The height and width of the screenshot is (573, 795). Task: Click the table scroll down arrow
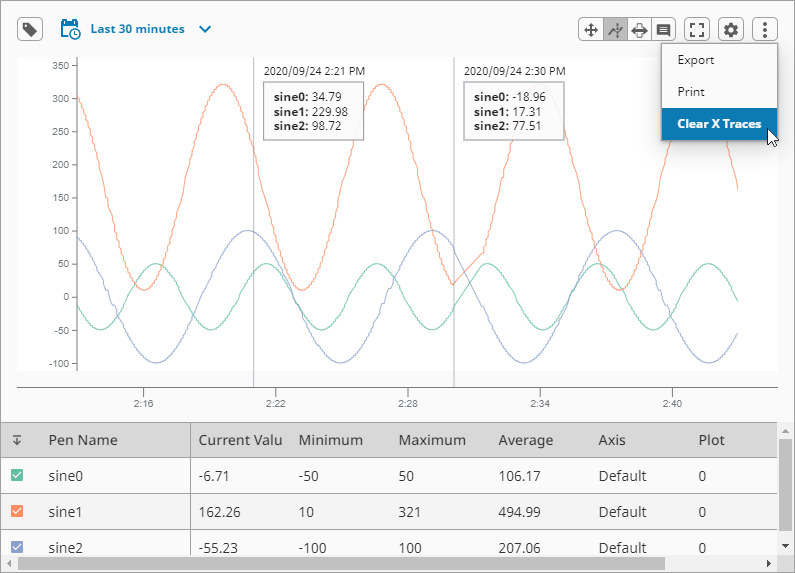(785, 546)
